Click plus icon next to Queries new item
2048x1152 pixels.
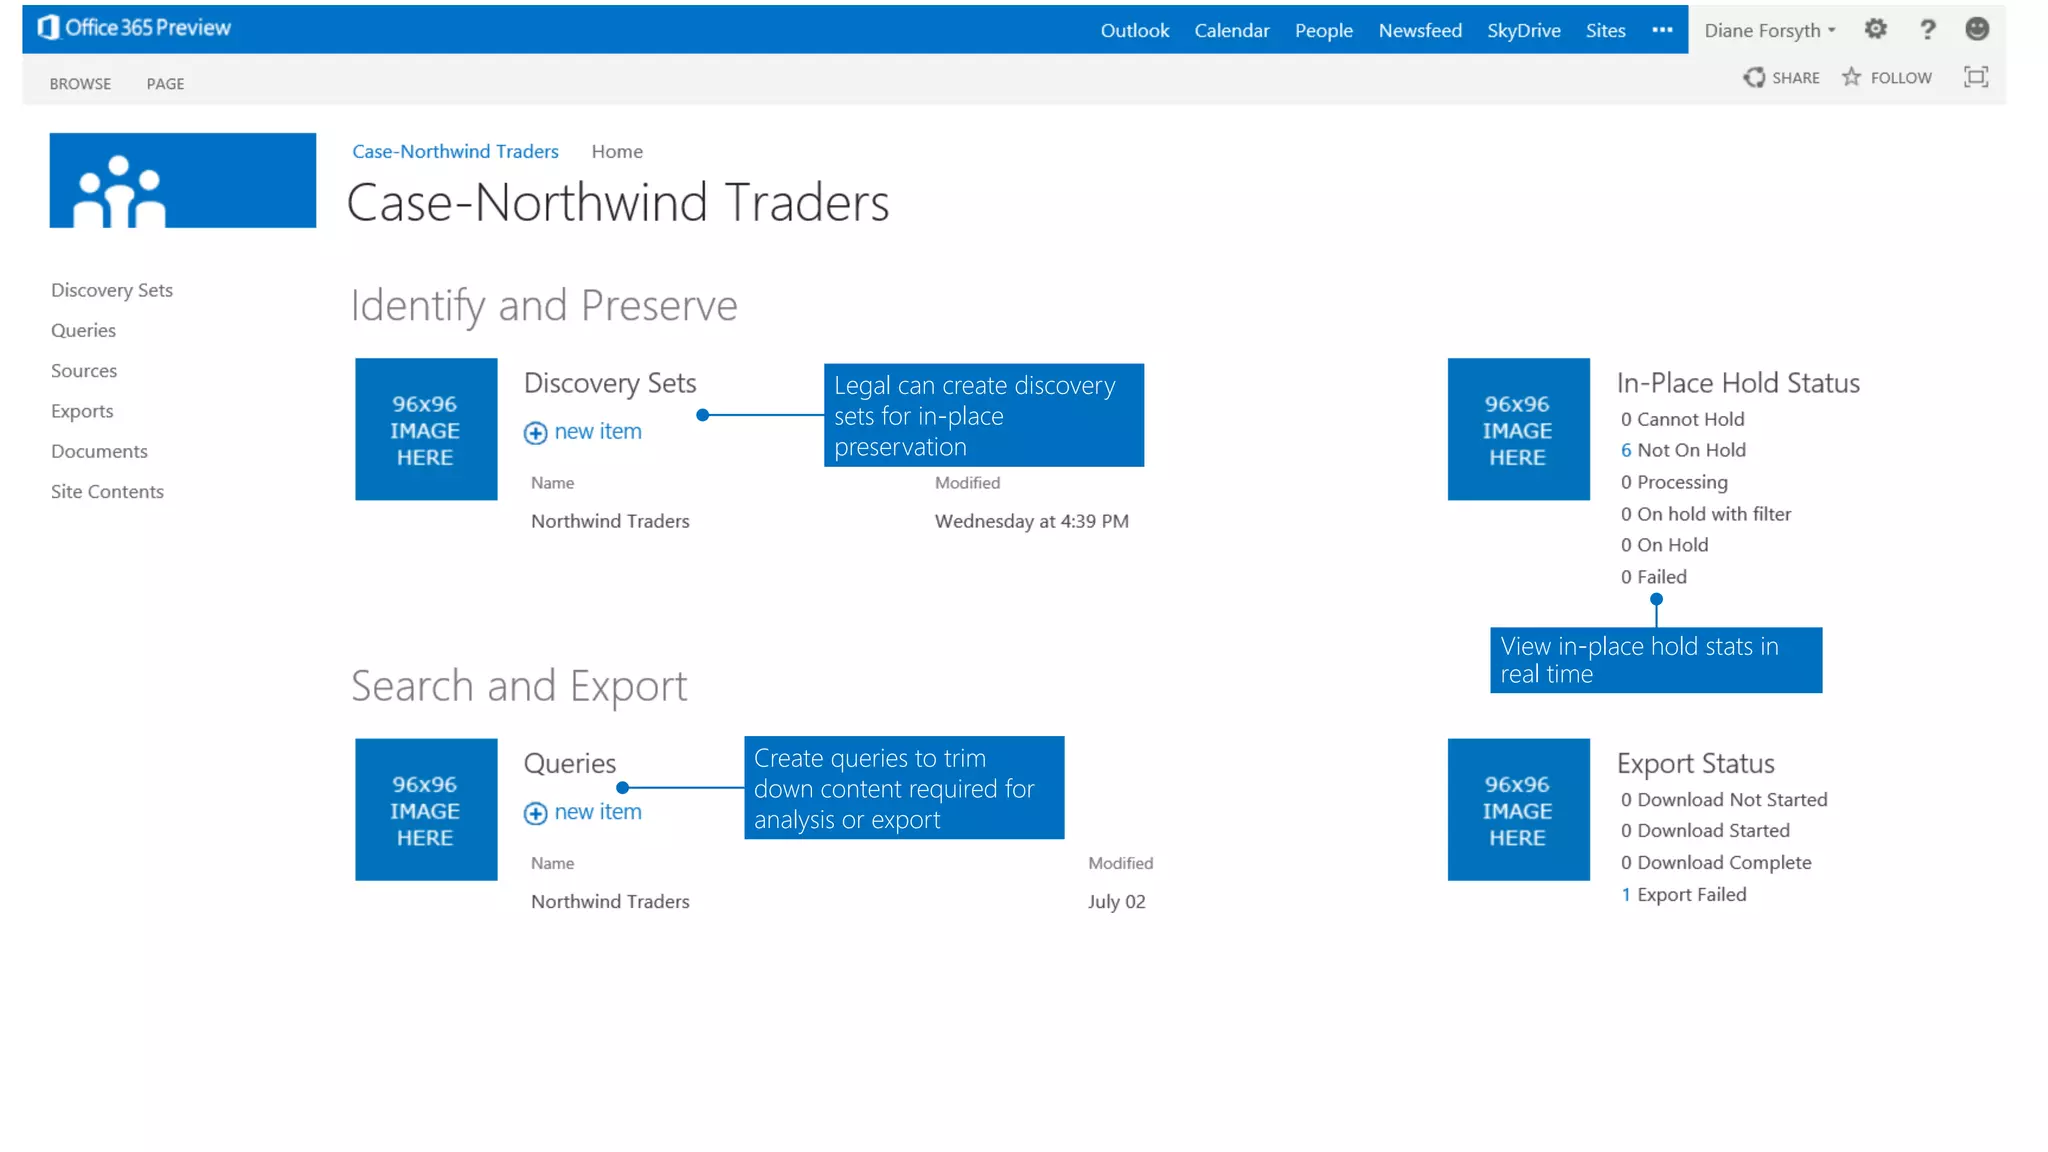(x=536, y=813)
